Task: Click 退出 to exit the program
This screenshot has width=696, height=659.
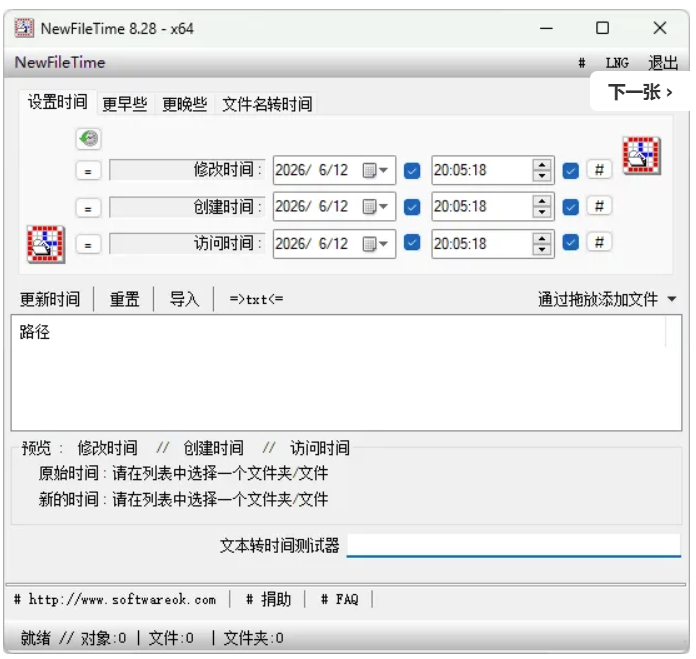Action: coord(663,63)
